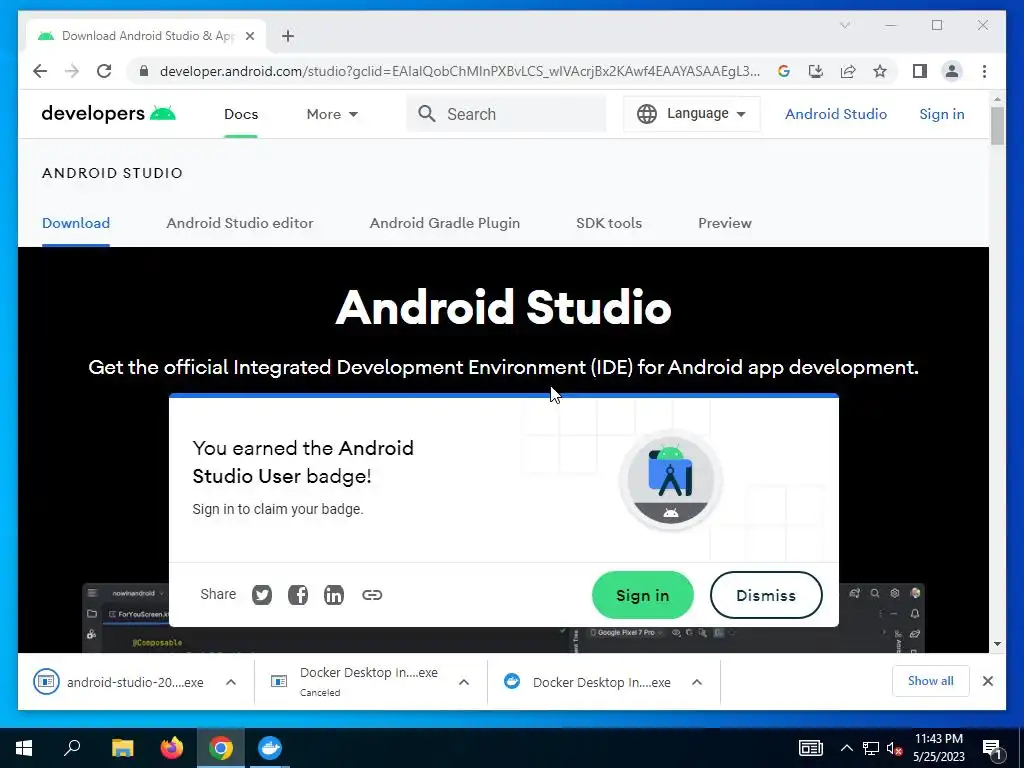This screenshot has width=1024, height=768.
Task: Click the Android Studio User badge image
Action: pyautogui.click(x=671, y=480)
